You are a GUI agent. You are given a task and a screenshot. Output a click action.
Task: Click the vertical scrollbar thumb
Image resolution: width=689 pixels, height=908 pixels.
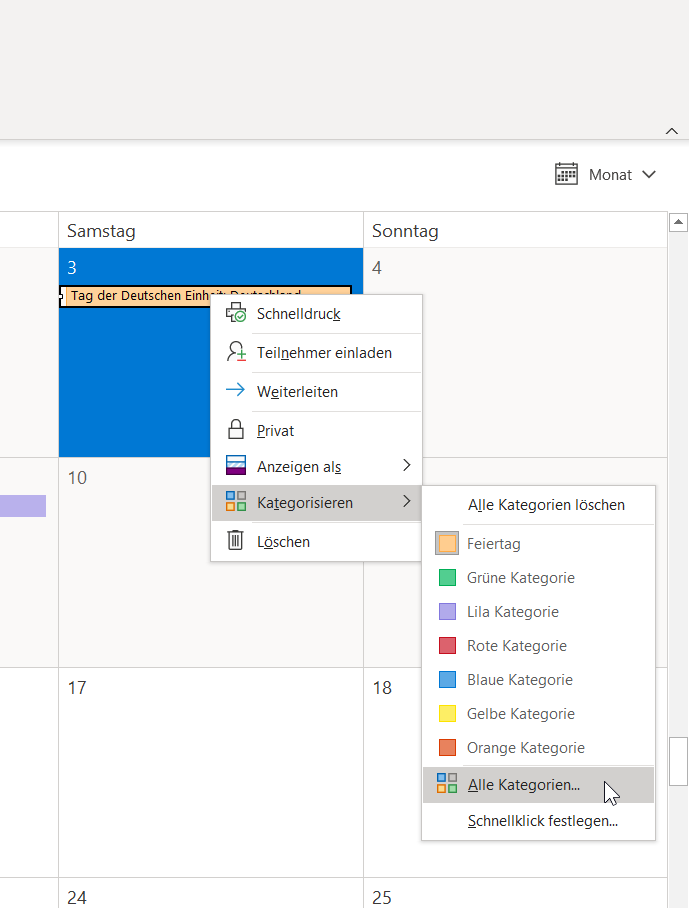pyautogui.click(x=679, y=761)
